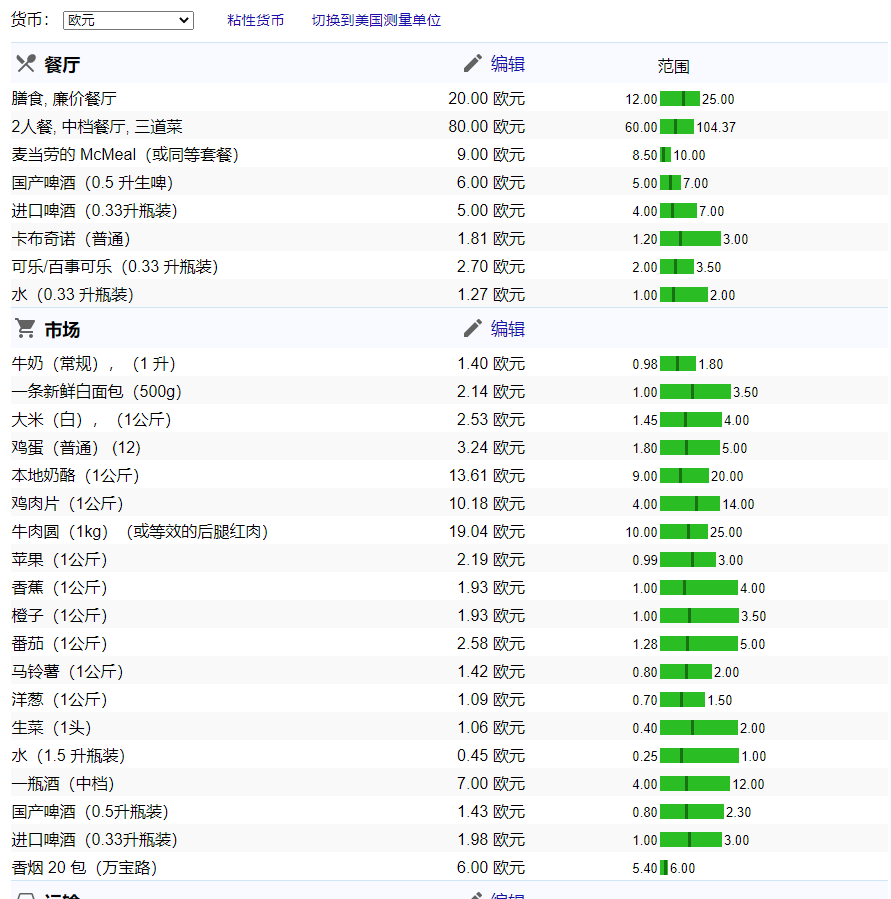Click the range bar for 膳食, 廉价餐厅
891x899 pixels.
coord(680,99)
